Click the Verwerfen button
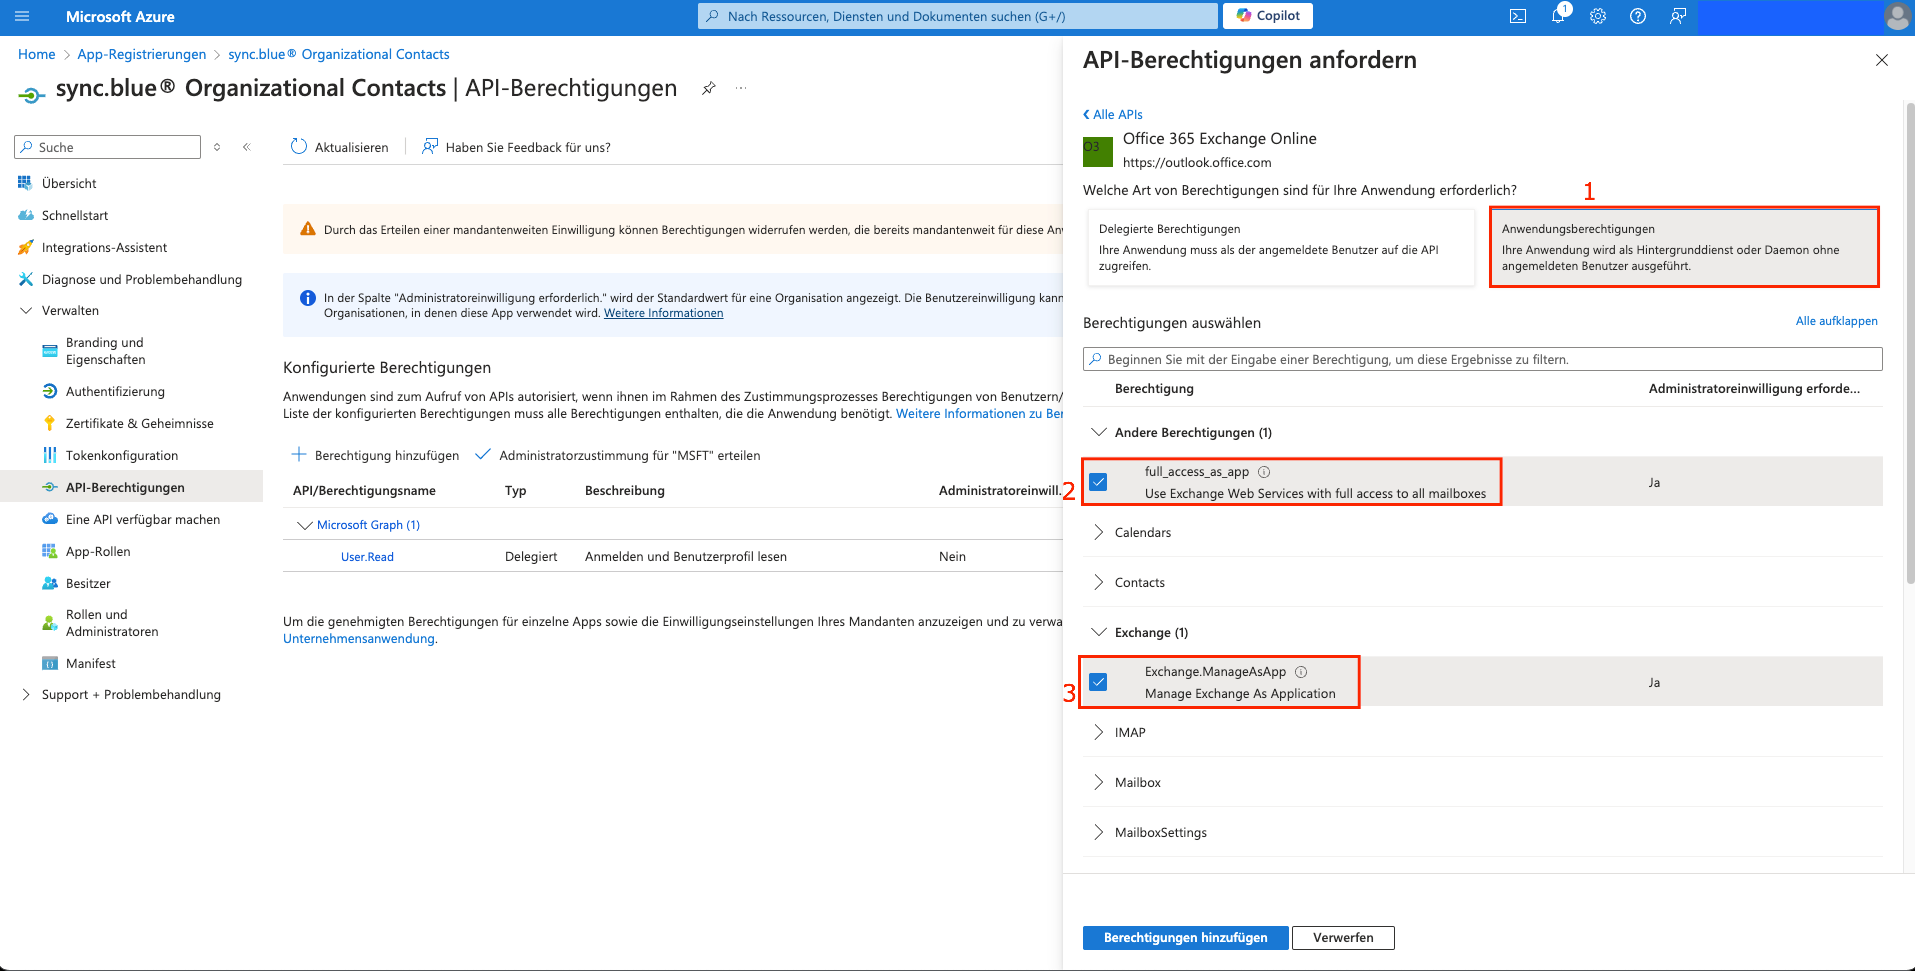This screenshot has height=971, width=1915. tap(1343, 938)
